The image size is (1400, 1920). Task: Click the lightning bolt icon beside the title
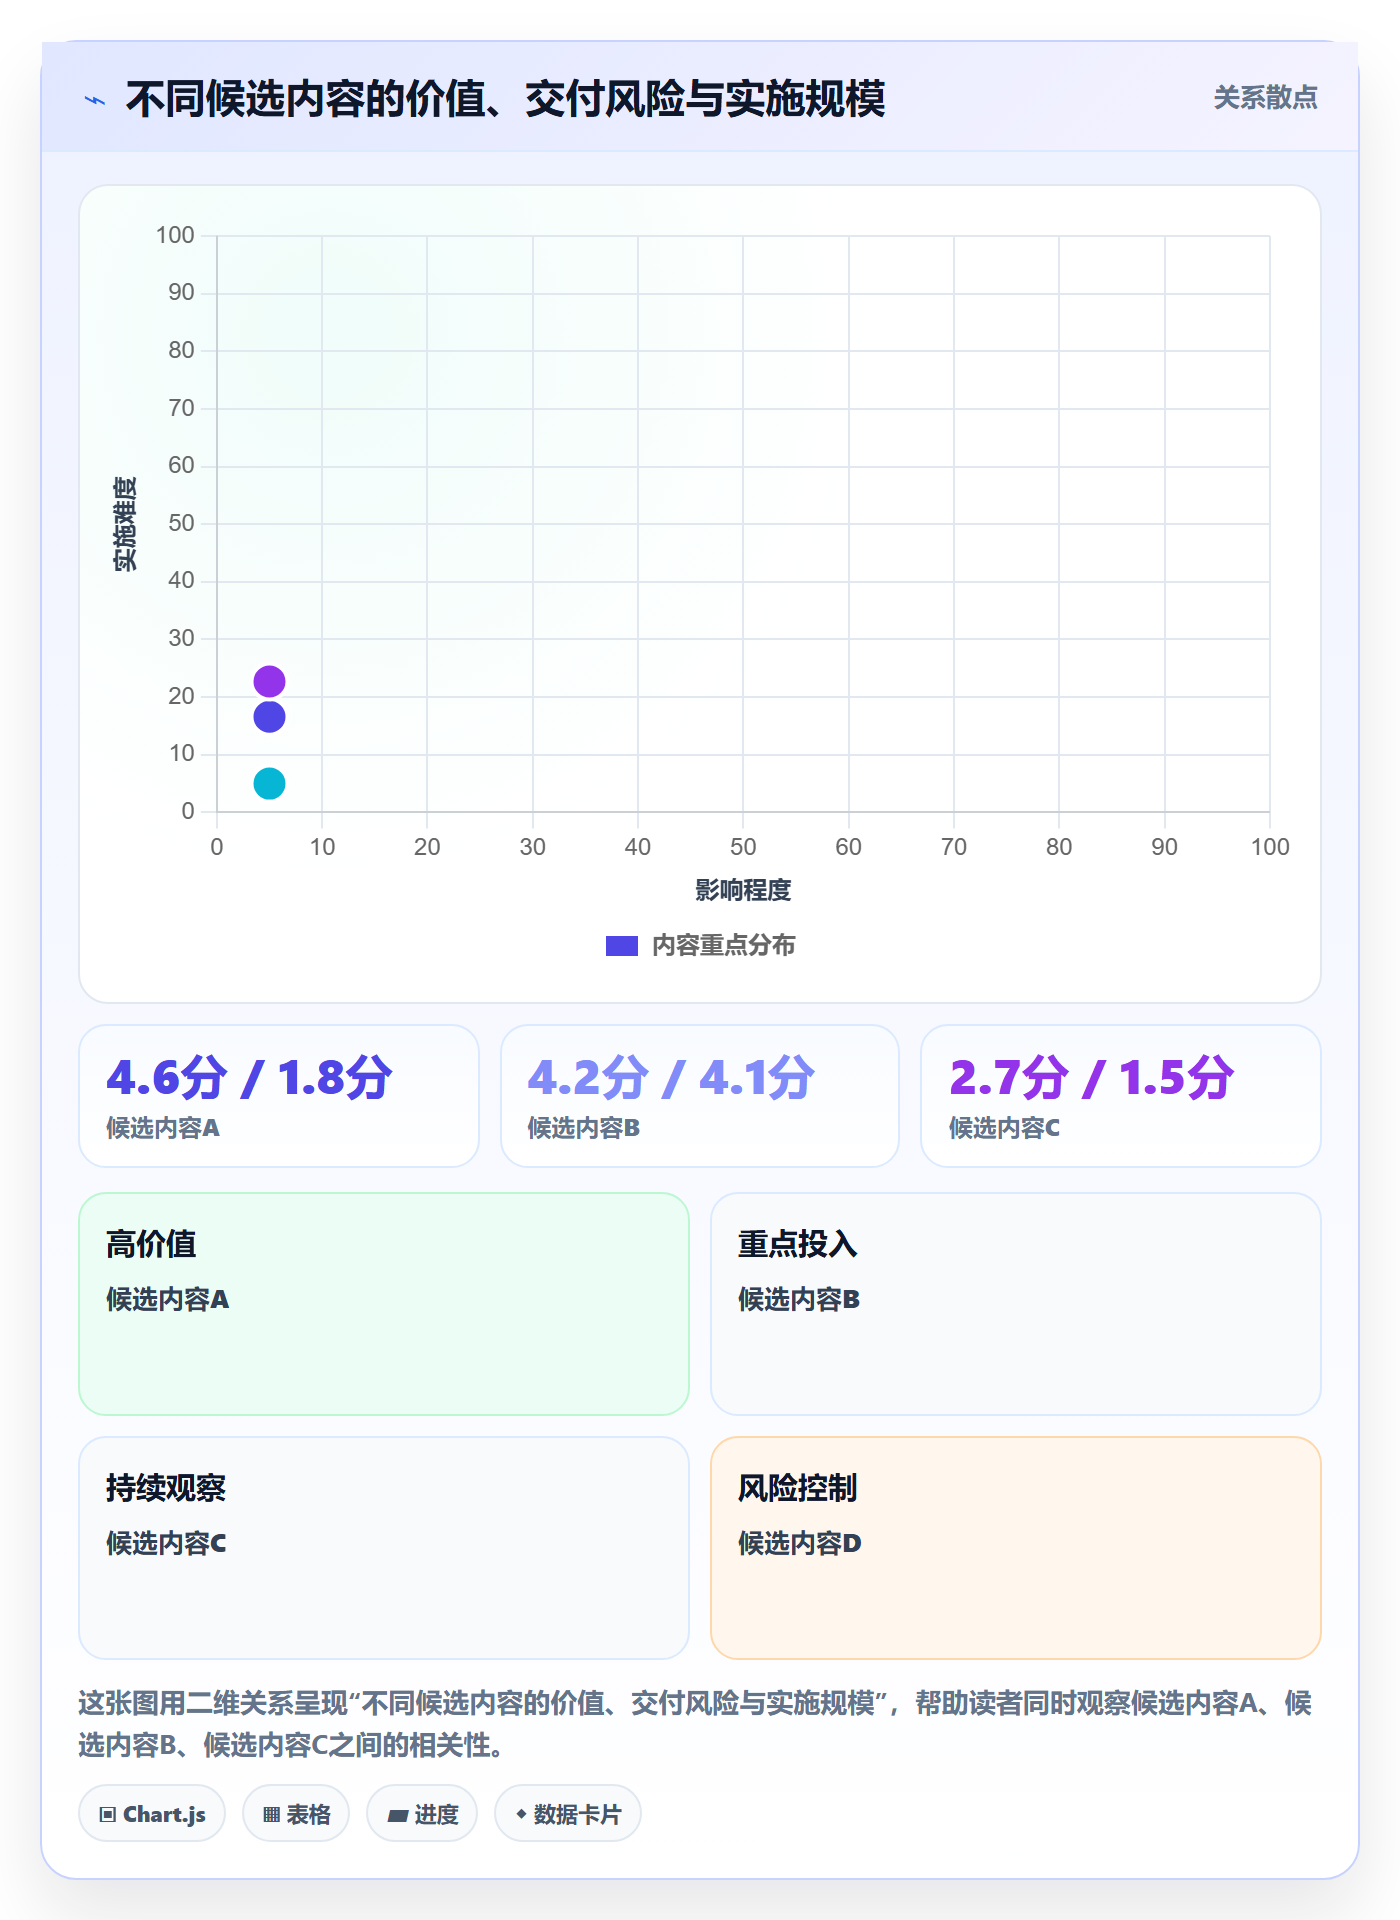pyautogui.click(x=95, y=100)
